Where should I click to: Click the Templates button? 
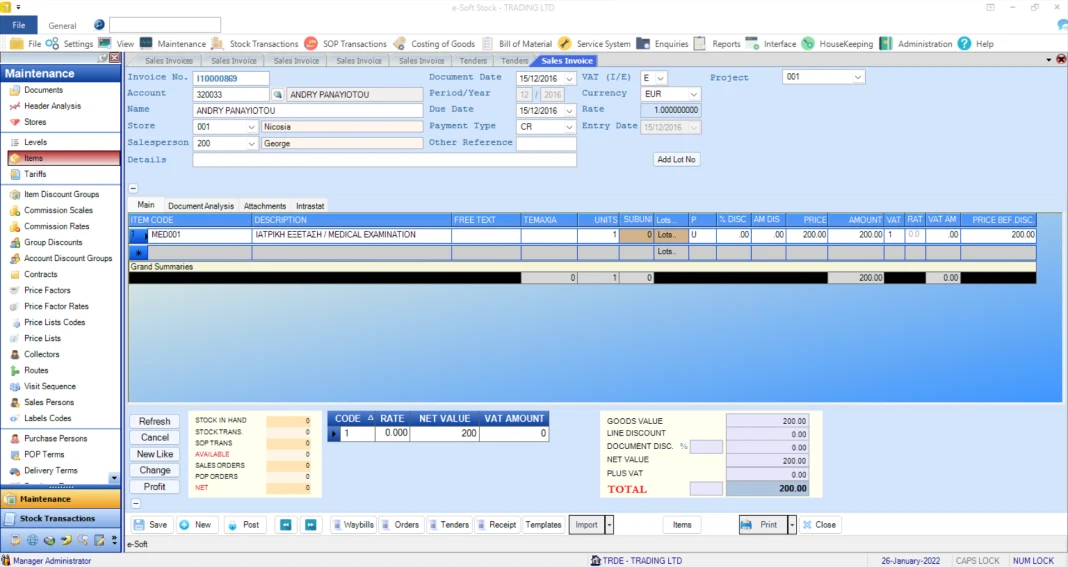click(543, 525)
